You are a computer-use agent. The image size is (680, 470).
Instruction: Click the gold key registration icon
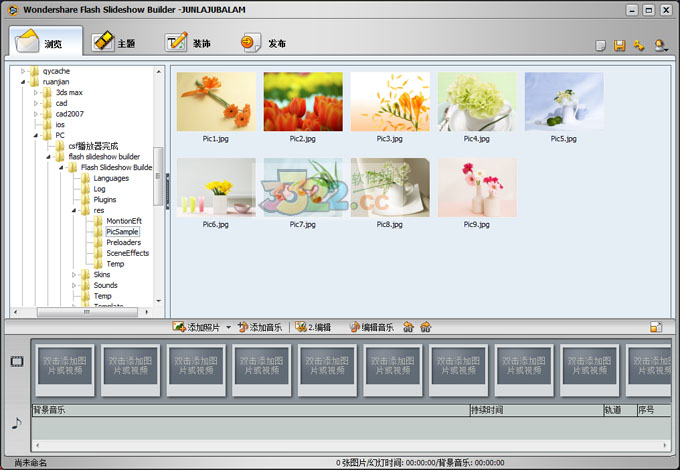pos(639,46)
